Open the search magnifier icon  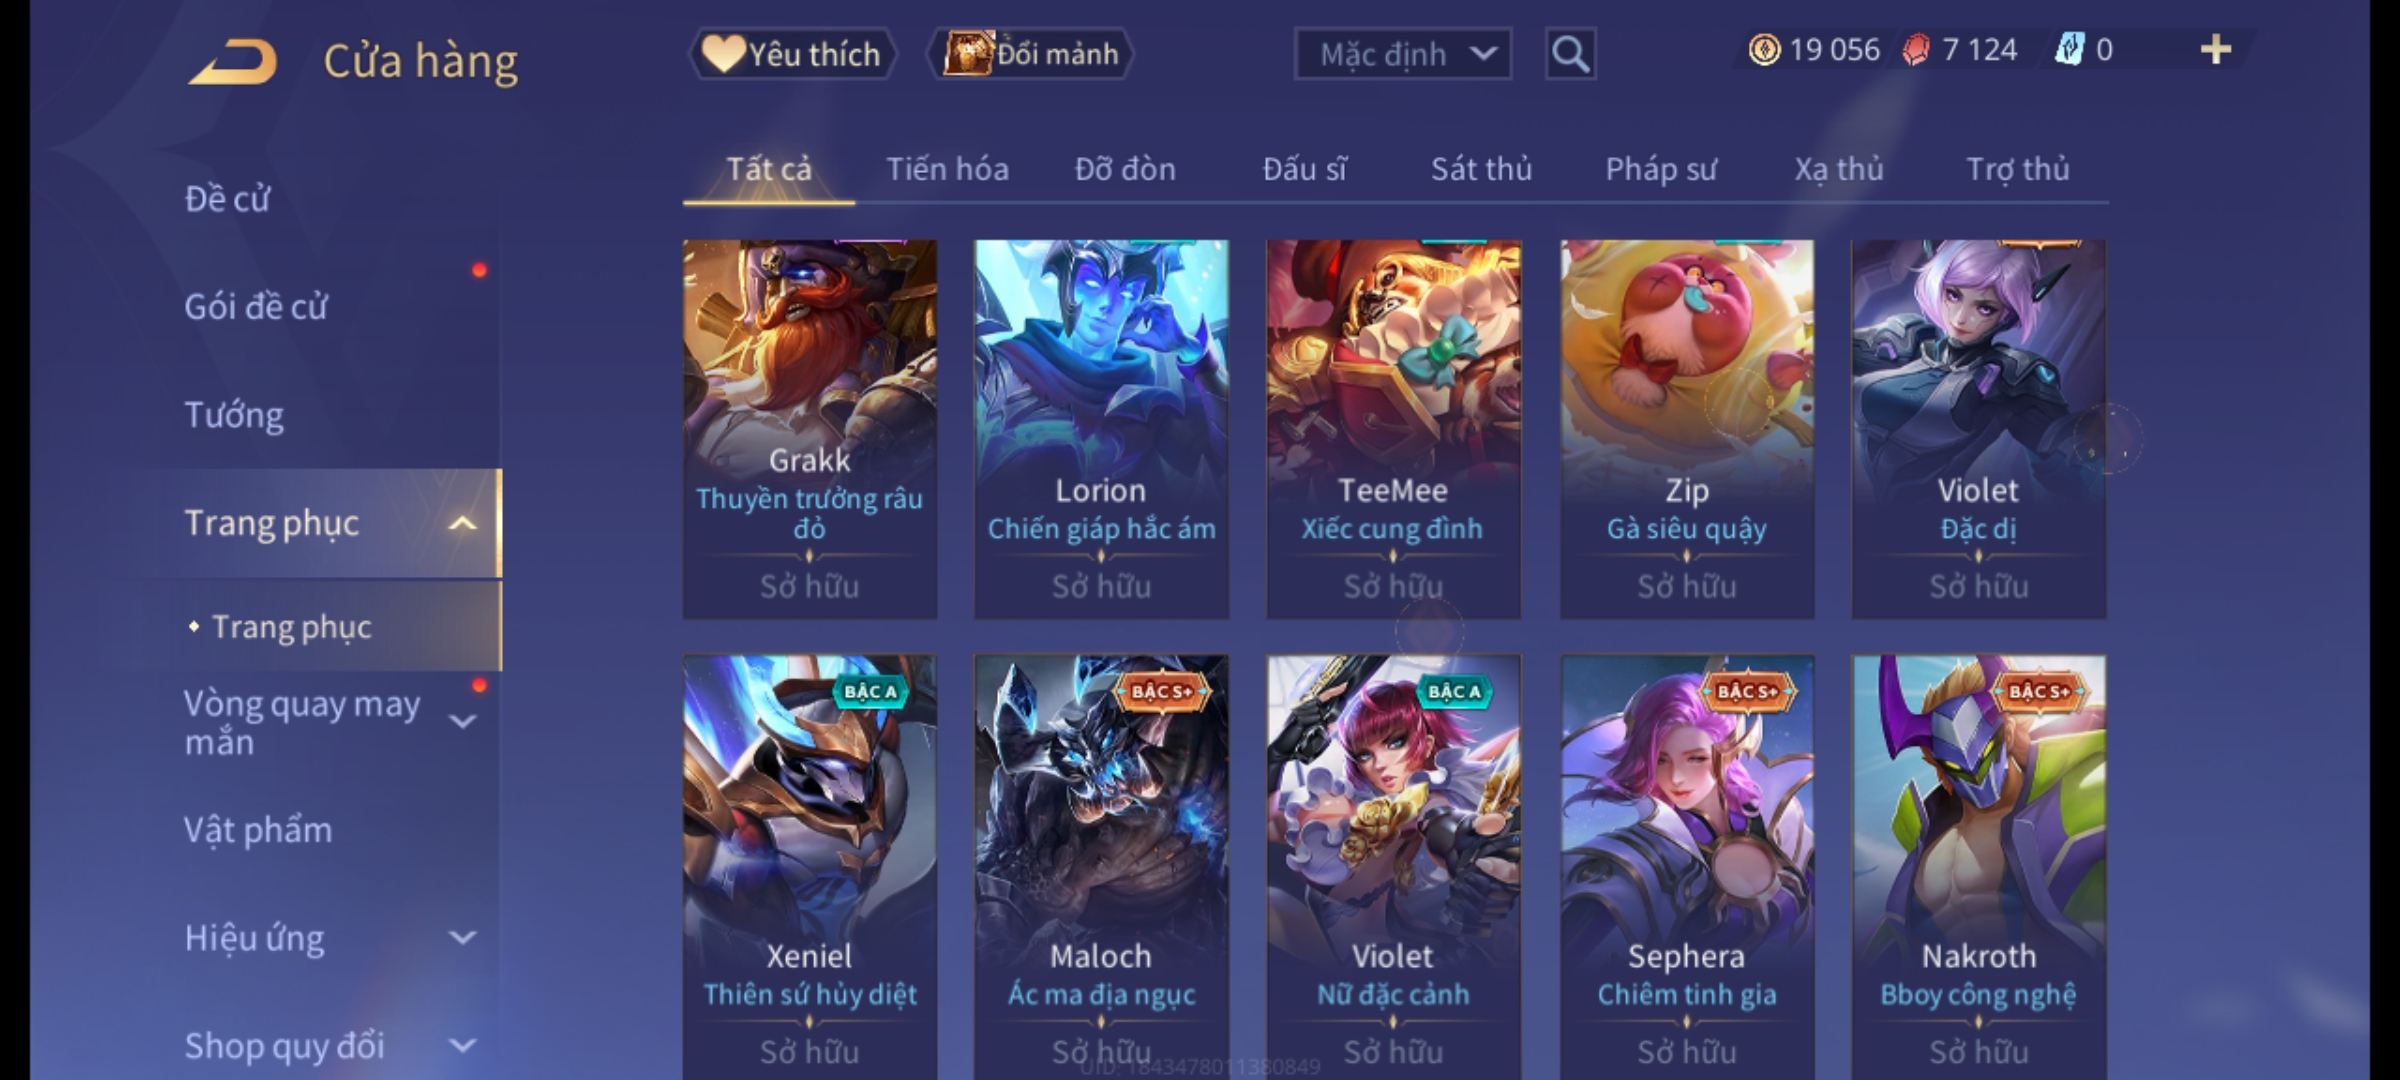1570,54
